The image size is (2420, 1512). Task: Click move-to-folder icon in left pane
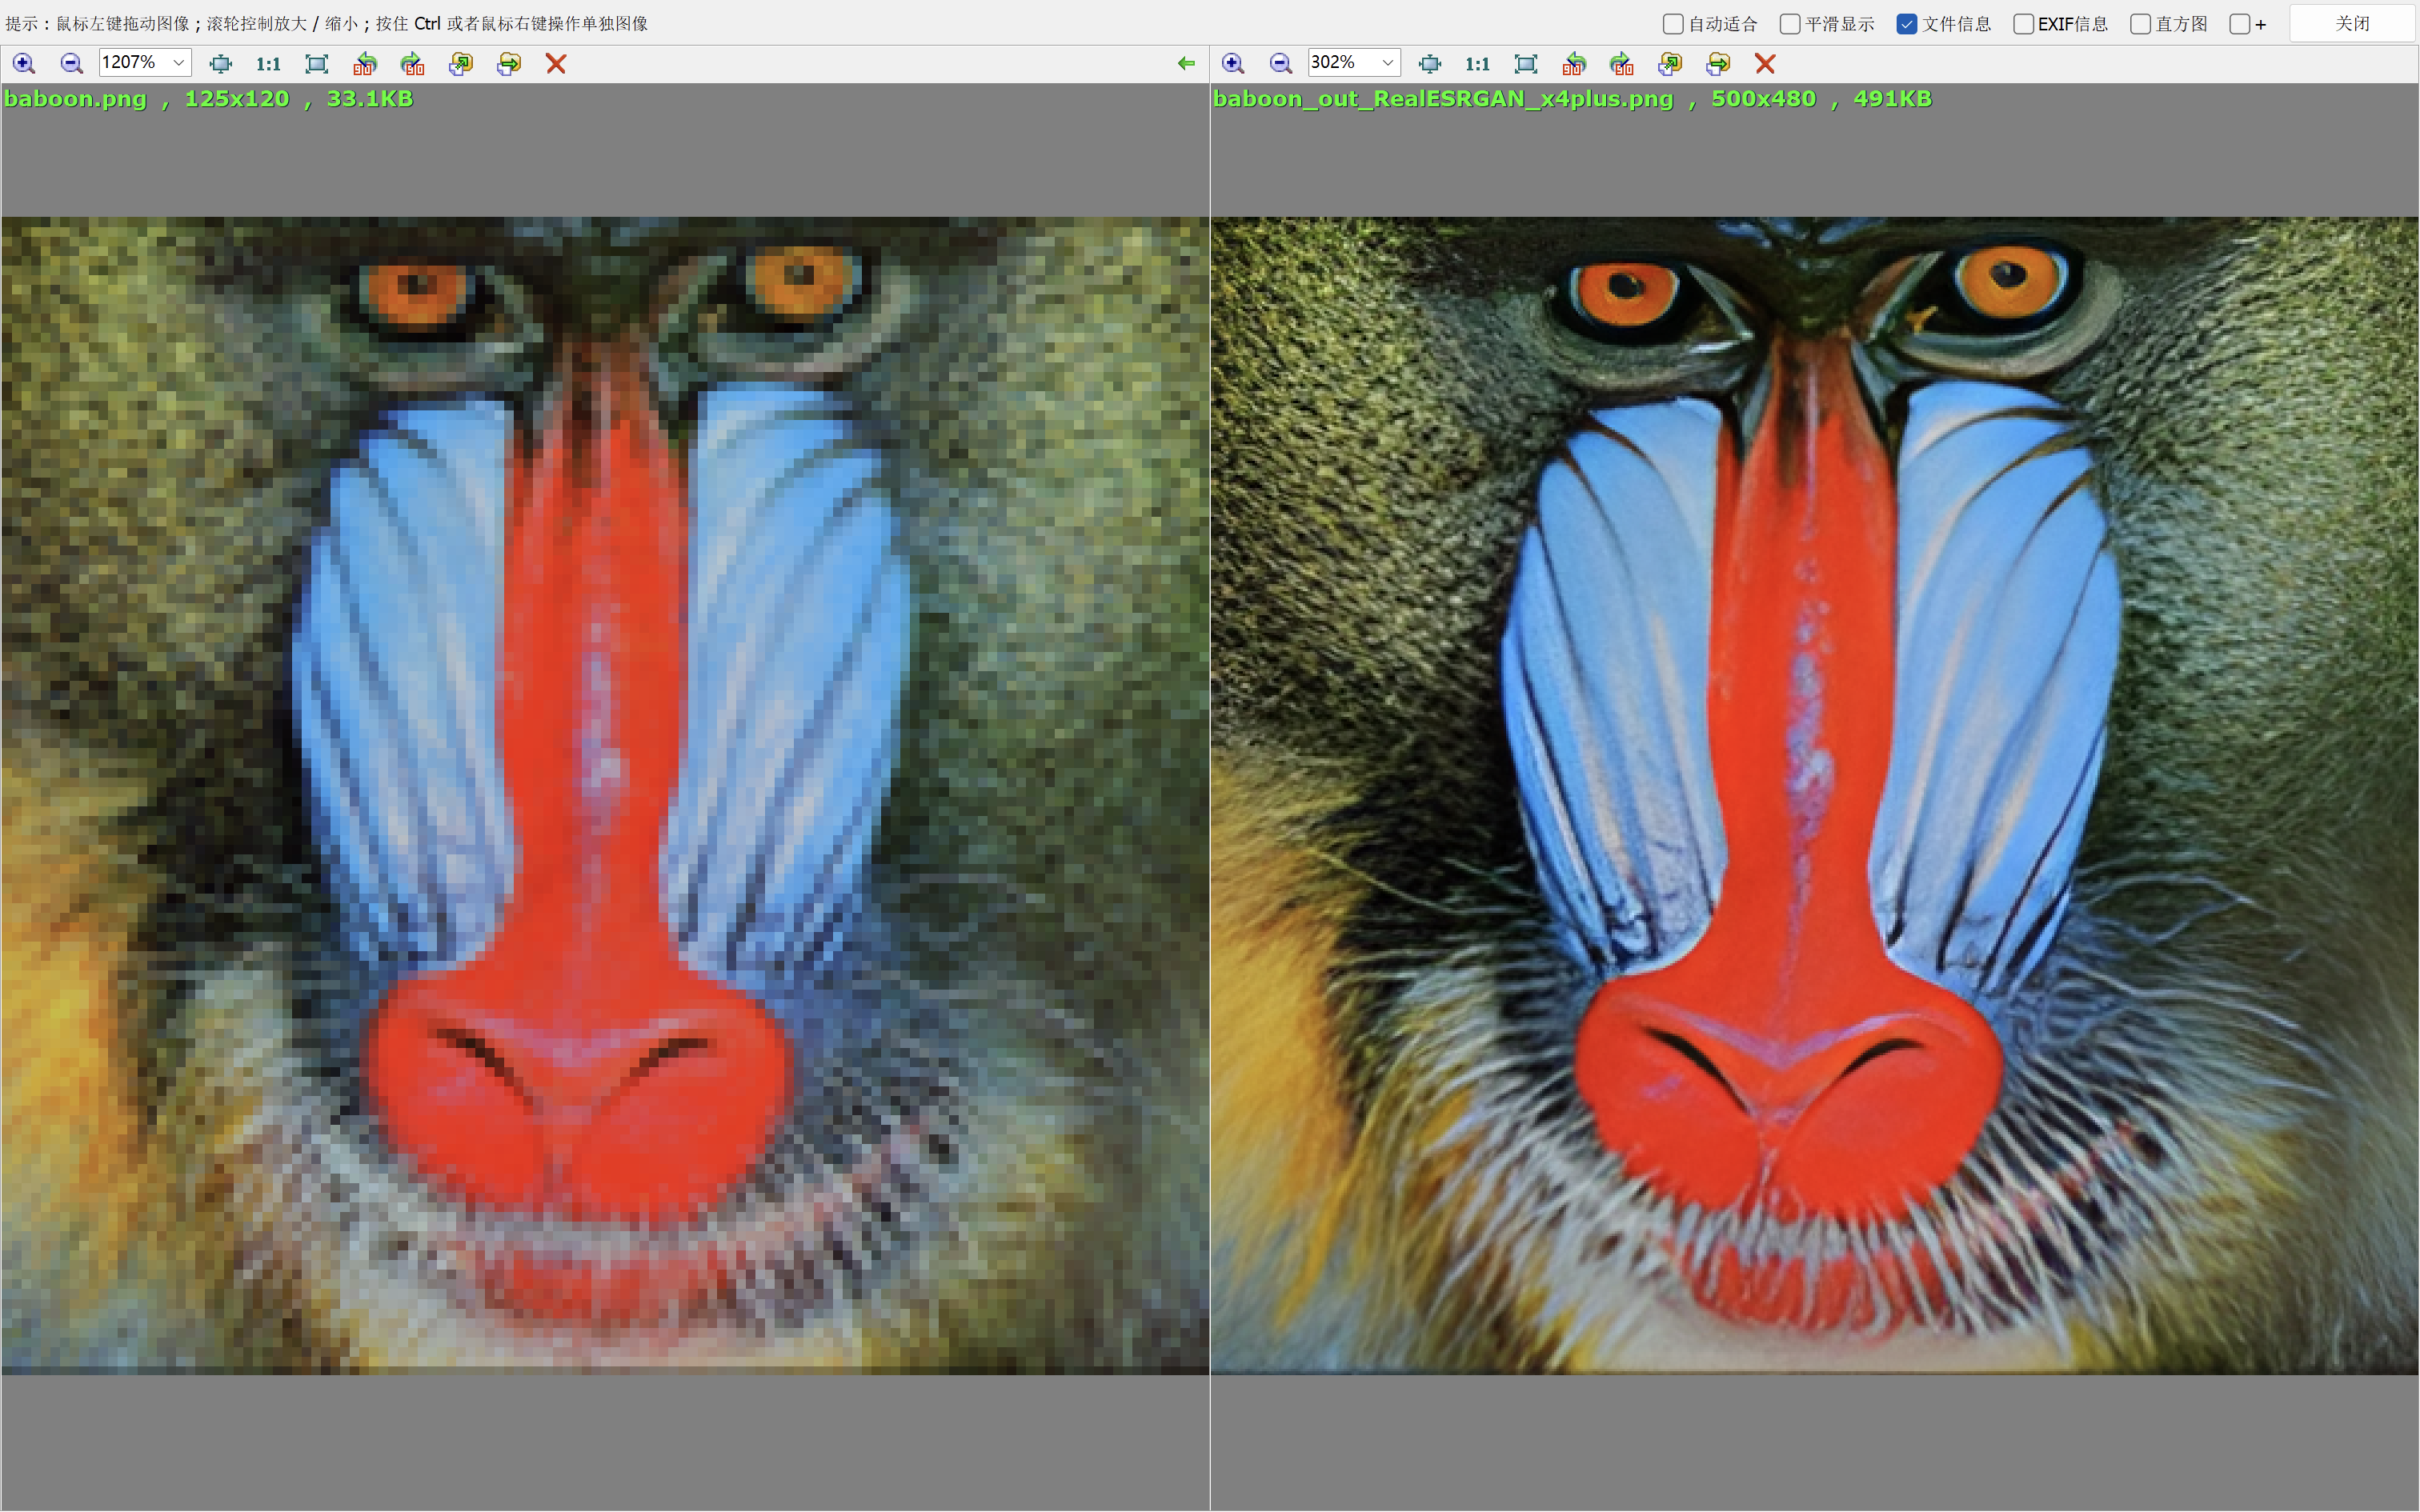pos(509,64)
